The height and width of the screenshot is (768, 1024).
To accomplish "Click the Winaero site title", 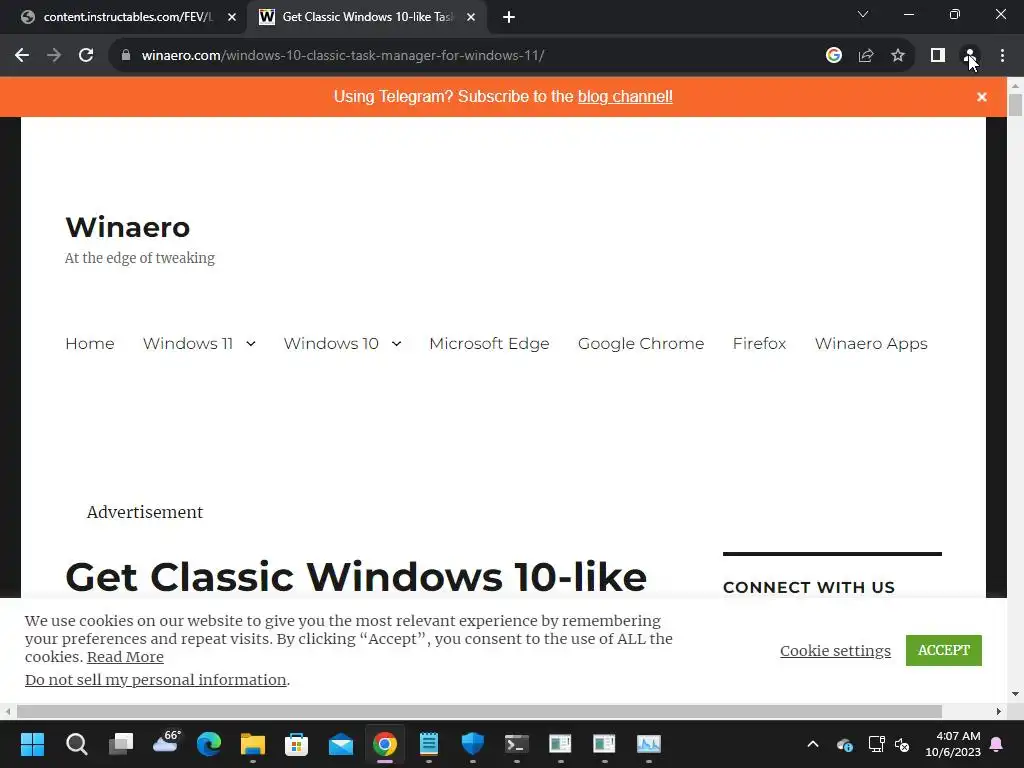I will 127,227.
